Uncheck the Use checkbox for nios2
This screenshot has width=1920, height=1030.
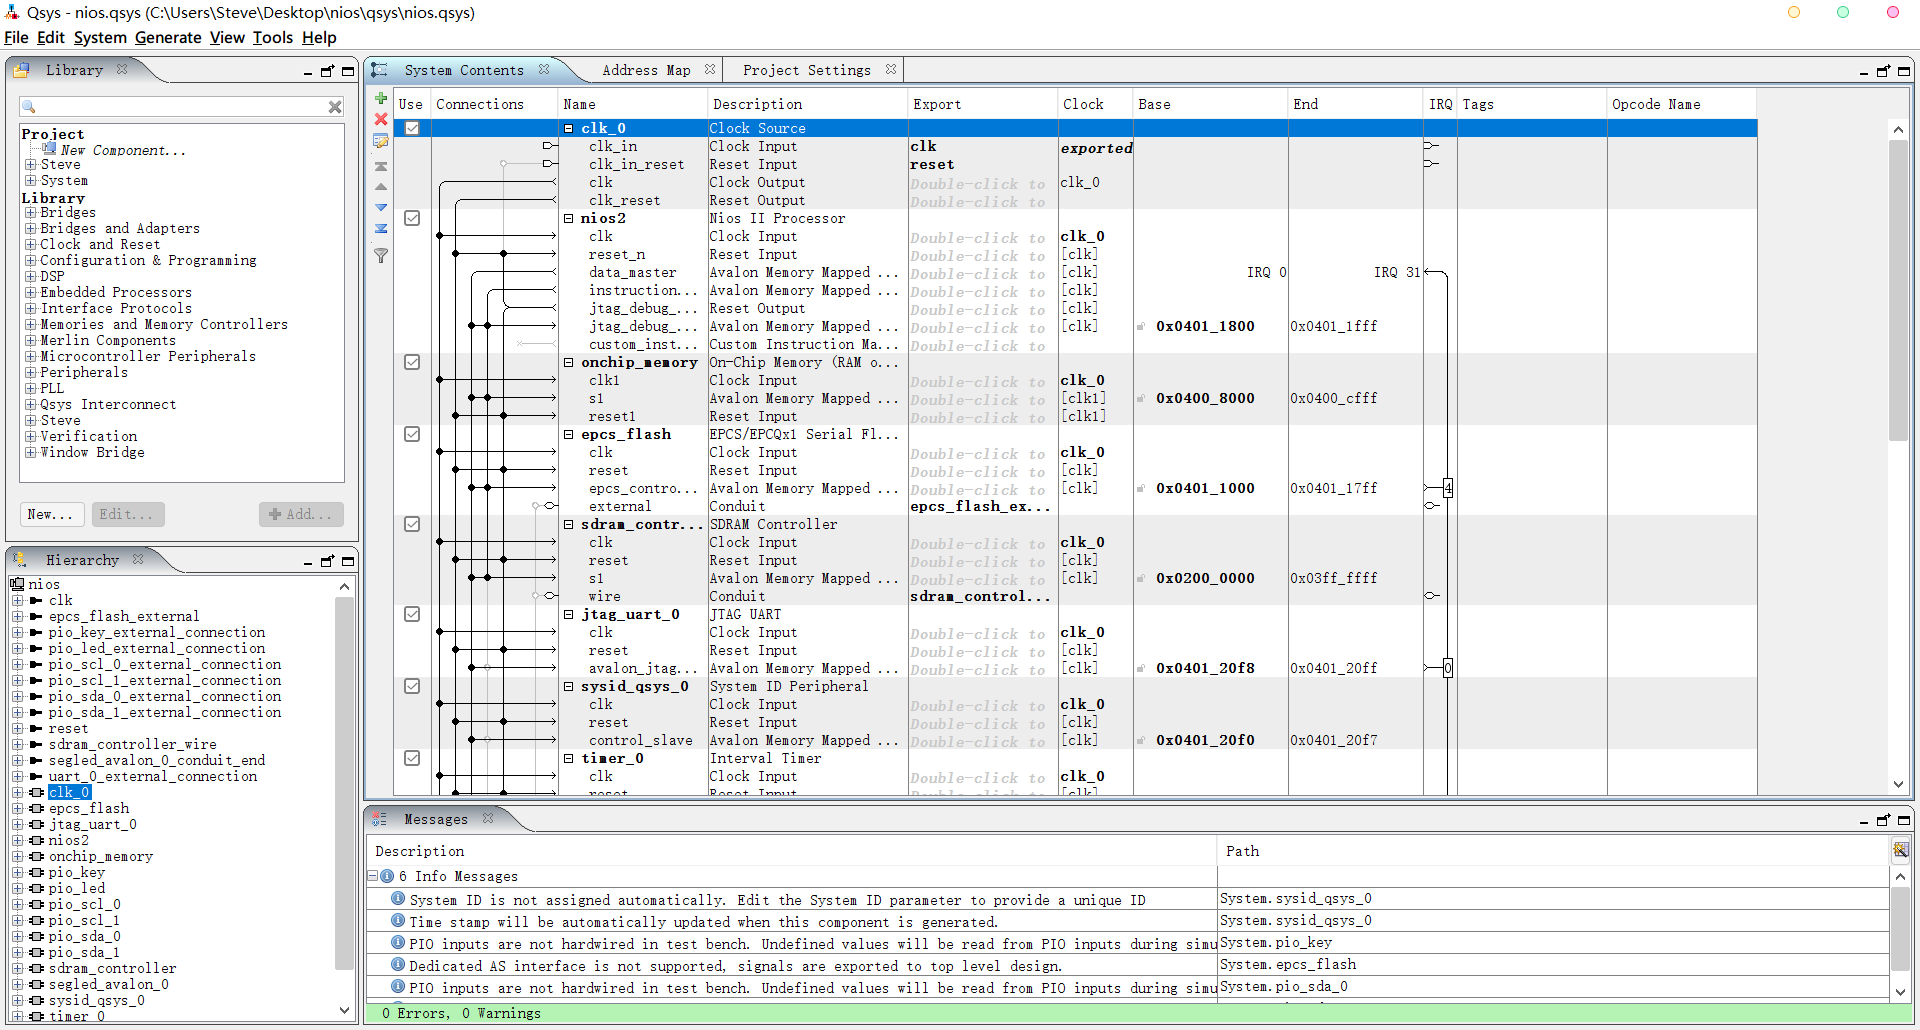[412, 218]
